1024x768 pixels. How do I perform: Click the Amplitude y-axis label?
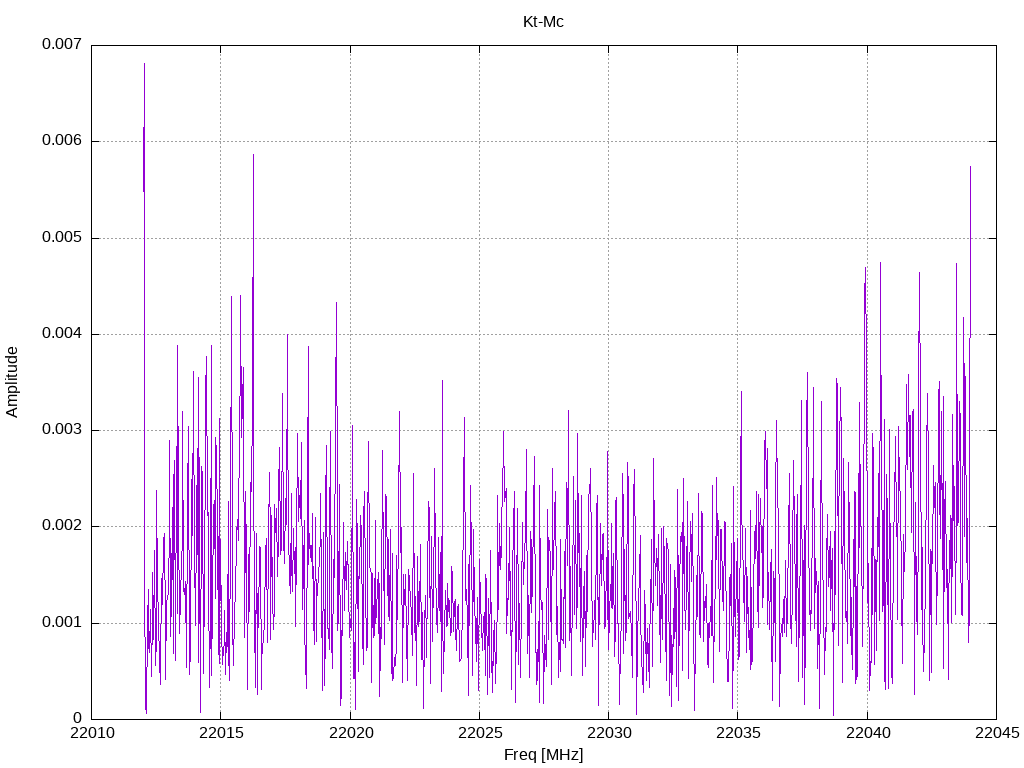coord(13,382)
